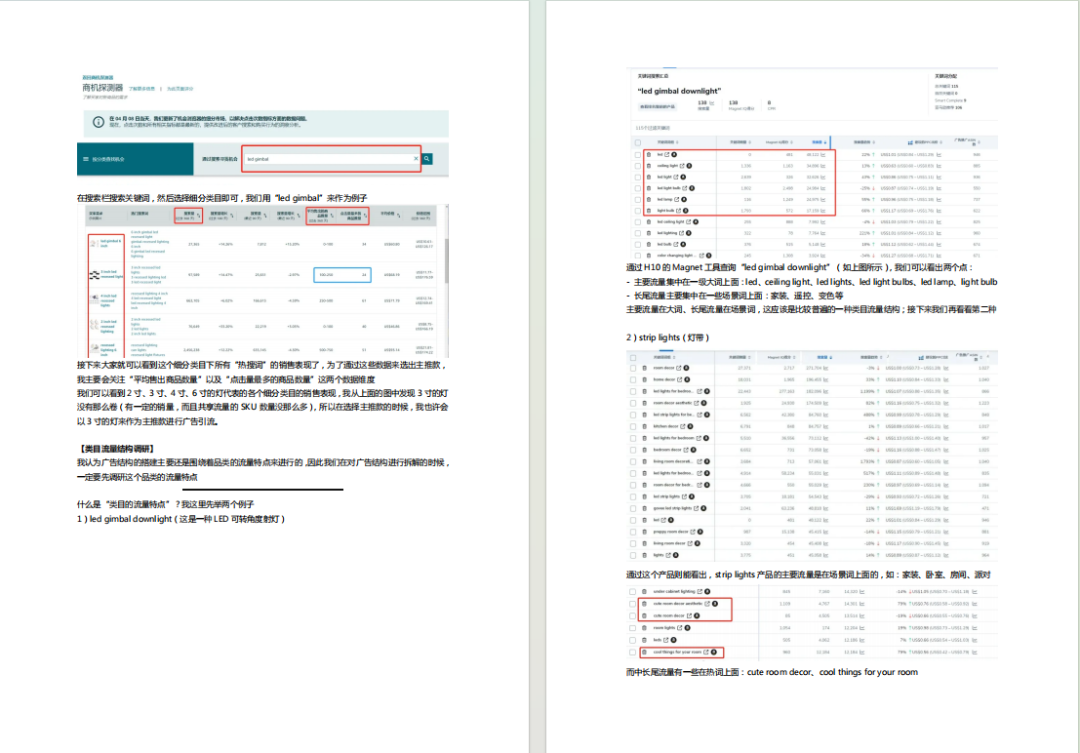
Task: Sort the led gimbal table by keyword name column
Action: tap(667, 143)
